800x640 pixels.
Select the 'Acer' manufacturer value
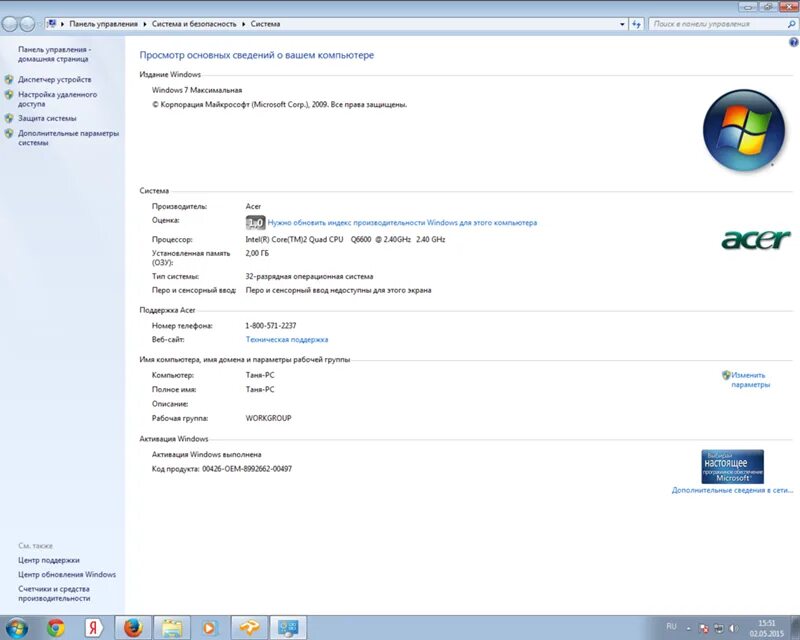[x=253, y=207]
